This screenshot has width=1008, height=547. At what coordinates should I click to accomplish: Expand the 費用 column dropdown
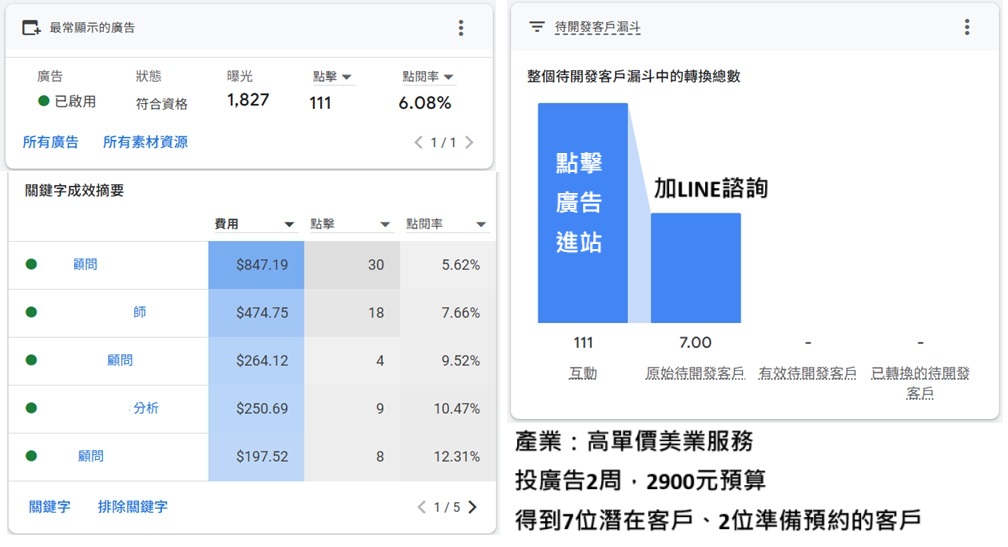point(289,225)
